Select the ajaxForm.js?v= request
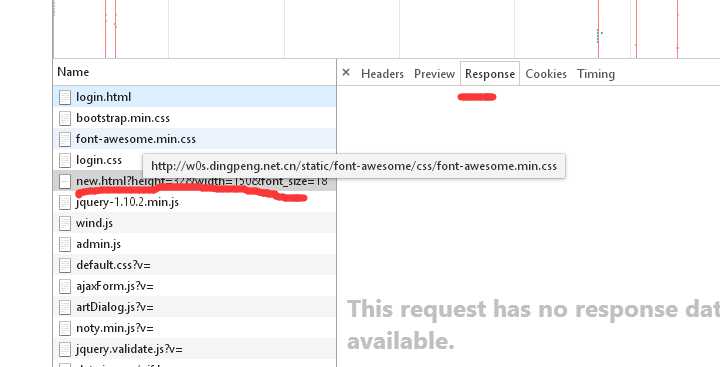This screenshot has height=367, width=720. pyautogui.click(x=195, y=287)
